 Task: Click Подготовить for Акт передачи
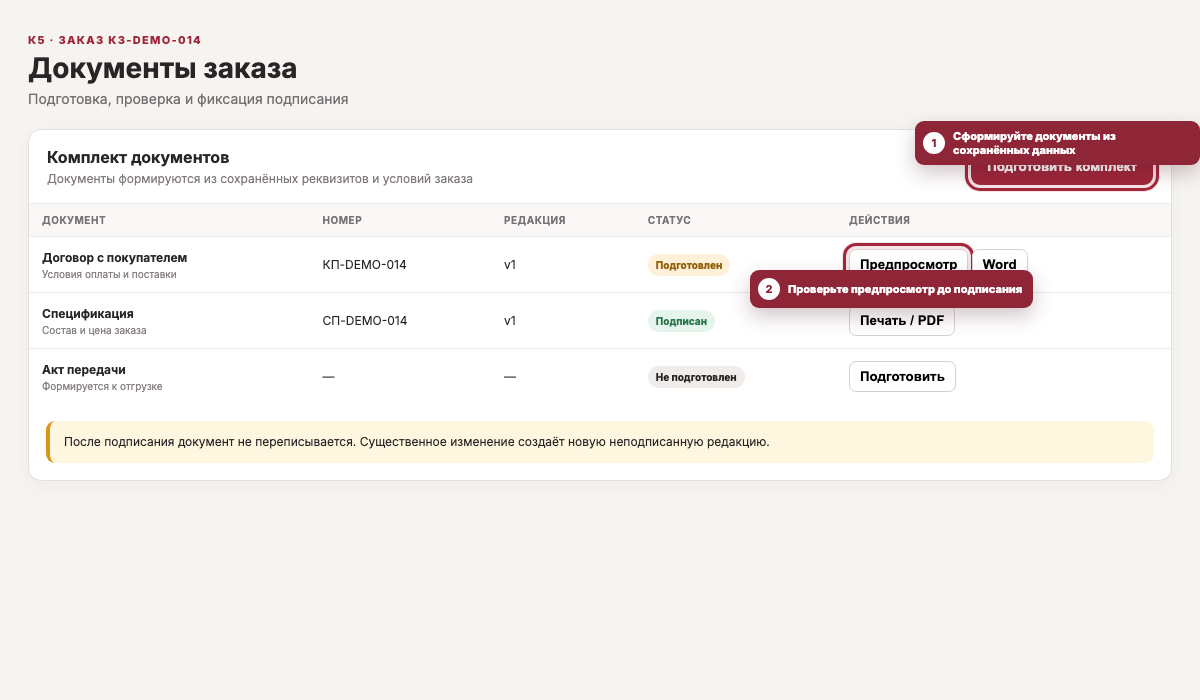pos(902,377)
